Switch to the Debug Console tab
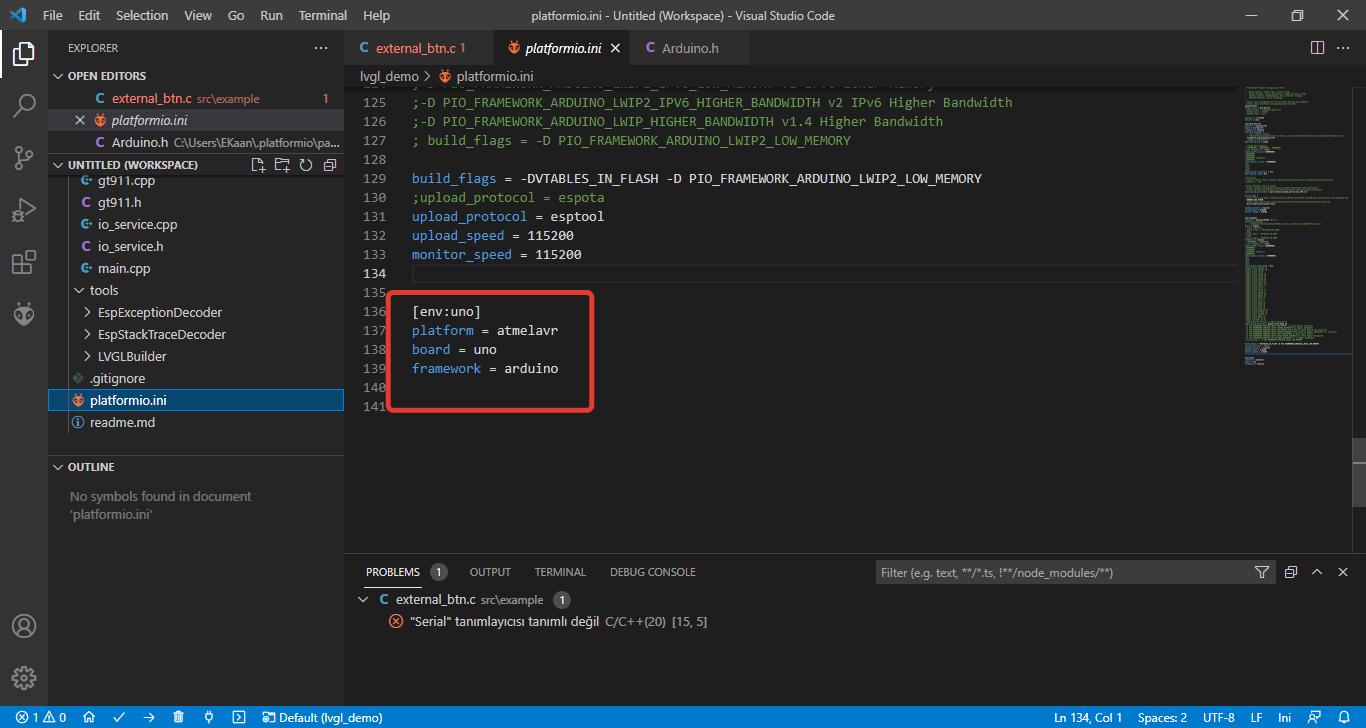Screen dimensions: 1366x728 point(653,572)
